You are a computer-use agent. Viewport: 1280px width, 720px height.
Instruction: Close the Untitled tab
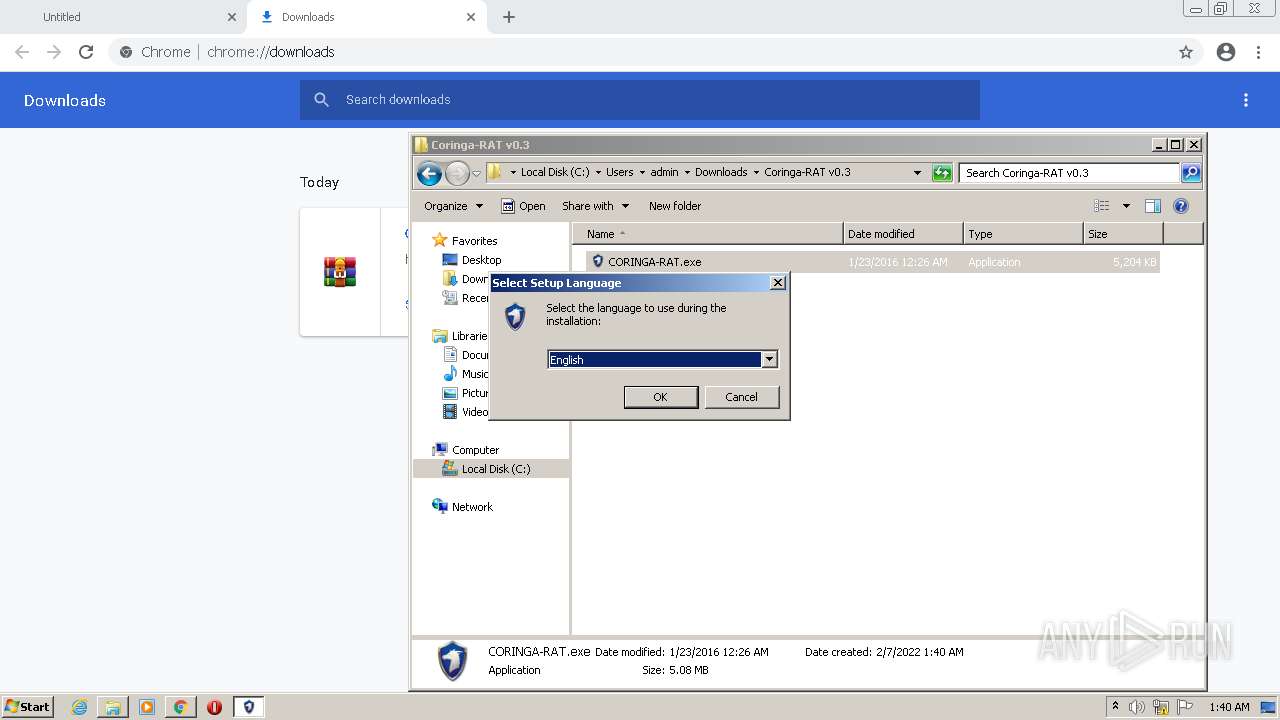[232, 17]
